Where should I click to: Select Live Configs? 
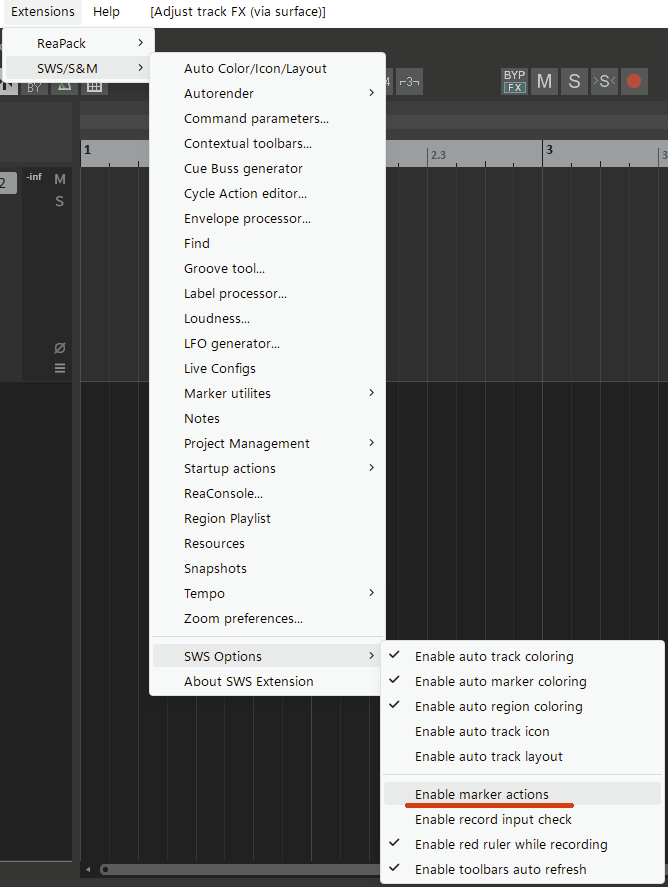[x=268, y=368]
